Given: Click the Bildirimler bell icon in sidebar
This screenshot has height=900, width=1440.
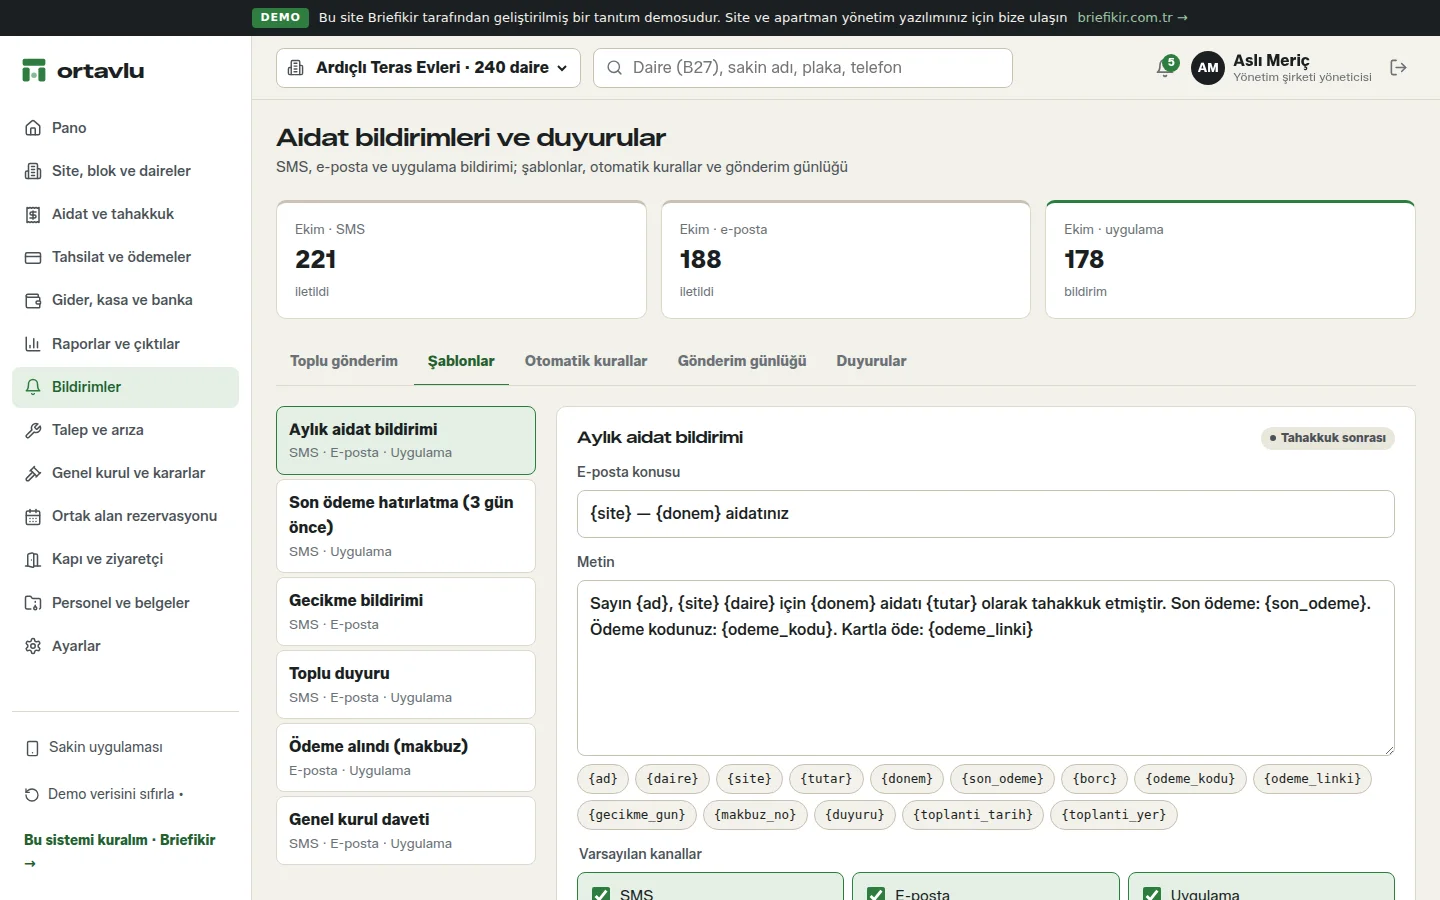Looking at the screenshot, I should (33, 387).
